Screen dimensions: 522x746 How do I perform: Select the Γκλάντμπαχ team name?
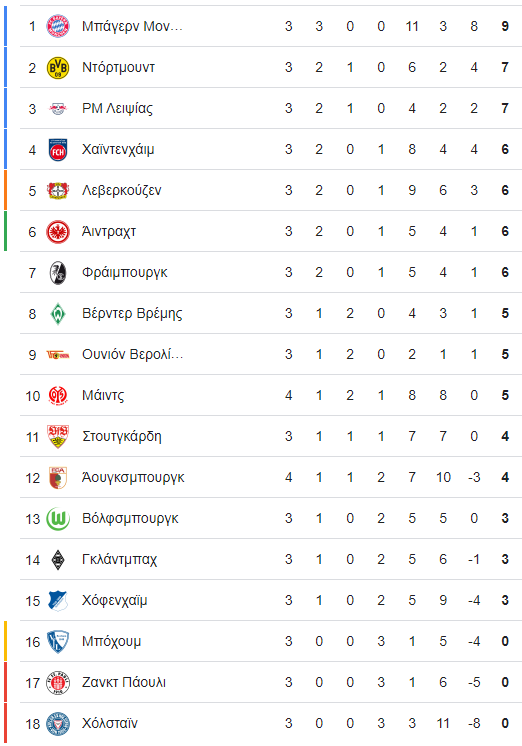tap(119, 560)
